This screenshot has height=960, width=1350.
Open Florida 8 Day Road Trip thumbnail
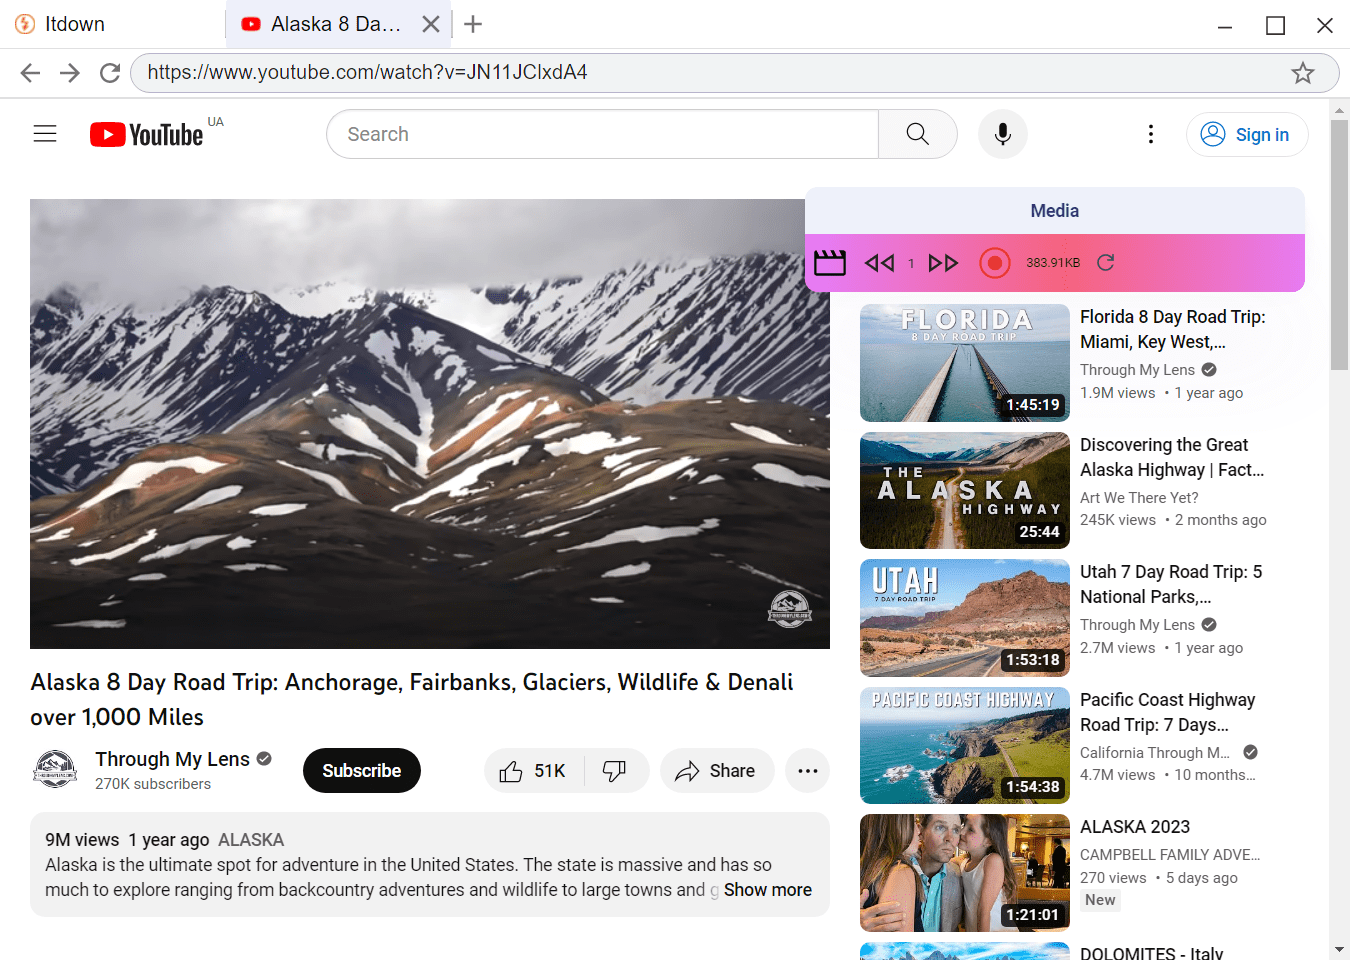click(x=965, y=363)
